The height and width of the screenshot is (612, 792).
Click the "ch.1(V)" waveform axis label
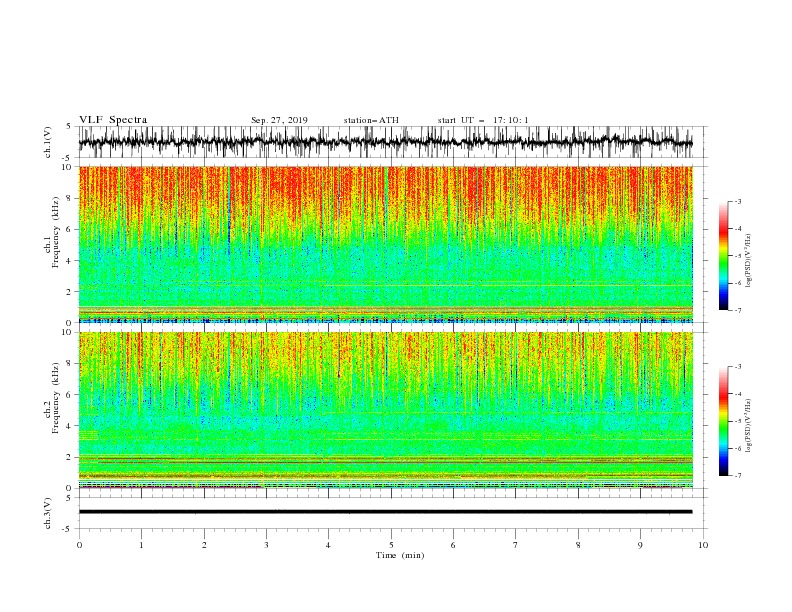point(48,142)
